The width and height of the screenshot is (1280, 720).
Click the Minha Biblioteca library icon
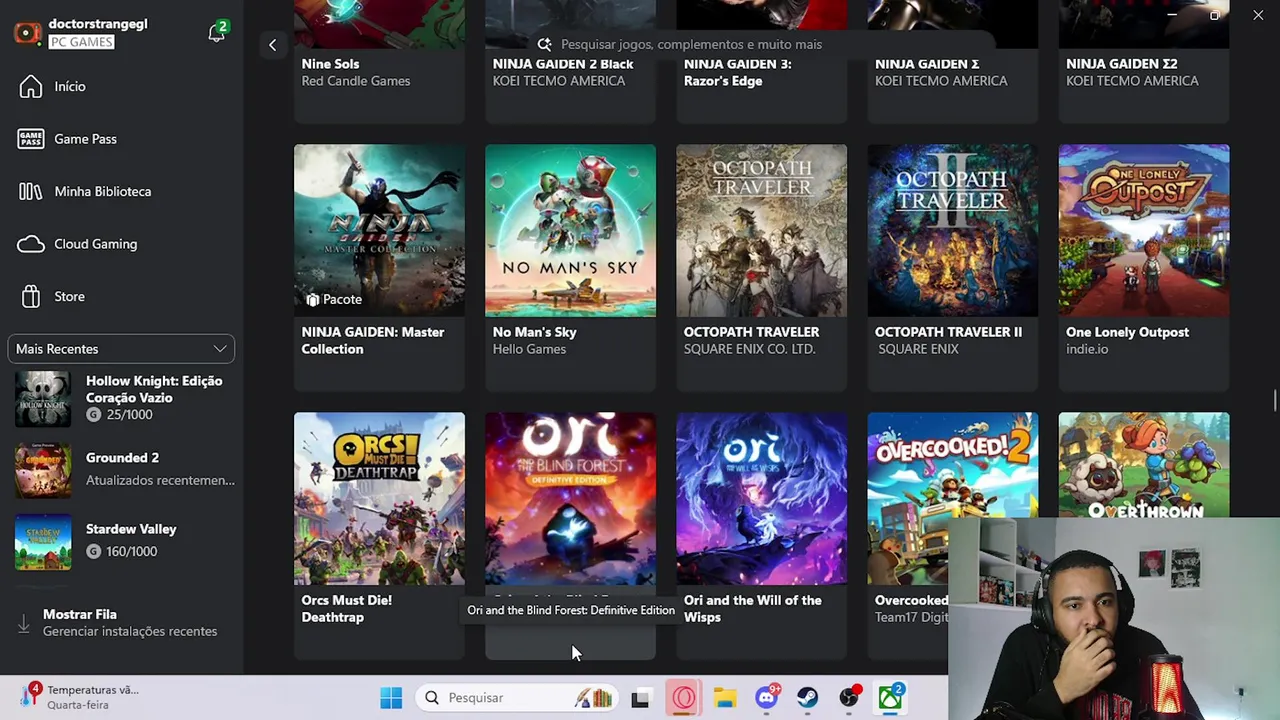(31, 191)
